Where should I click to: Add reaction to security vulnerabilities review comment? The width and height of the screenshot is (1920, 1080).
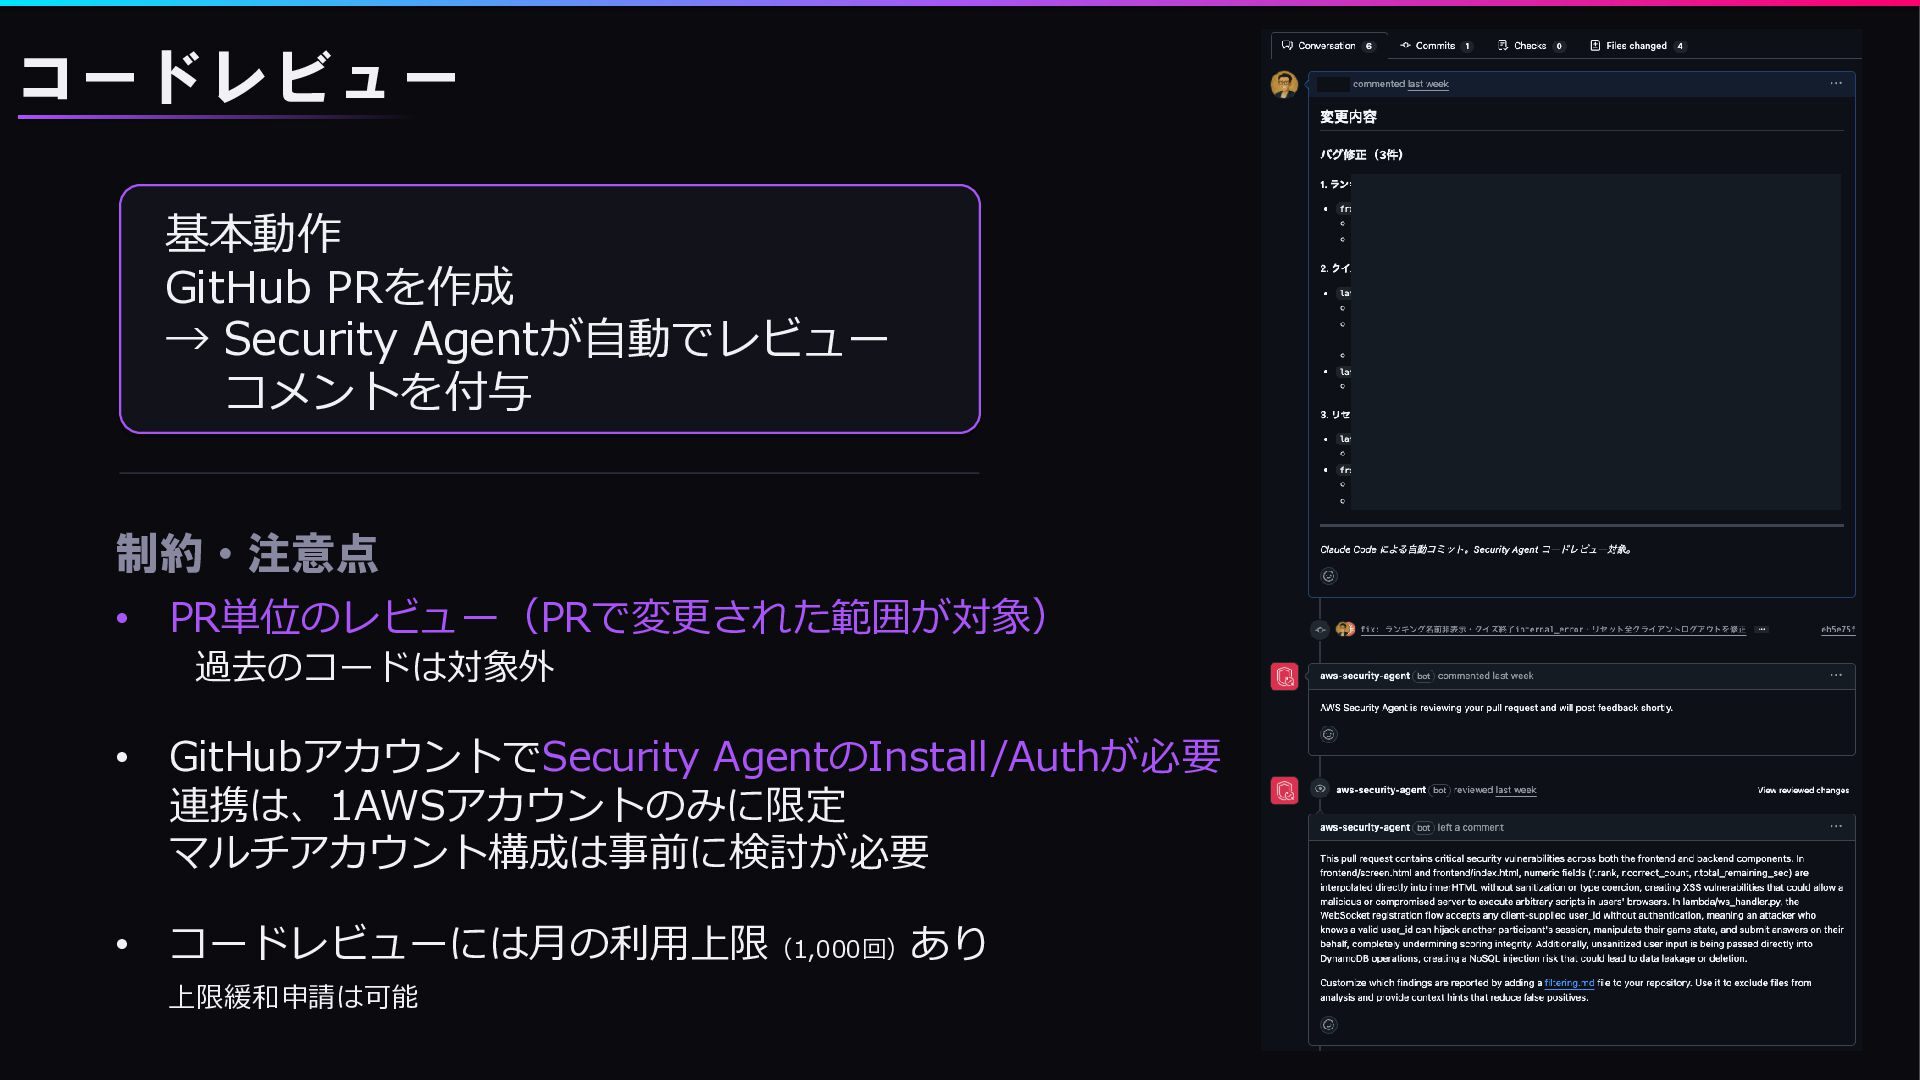[x=1328, y=1025]
